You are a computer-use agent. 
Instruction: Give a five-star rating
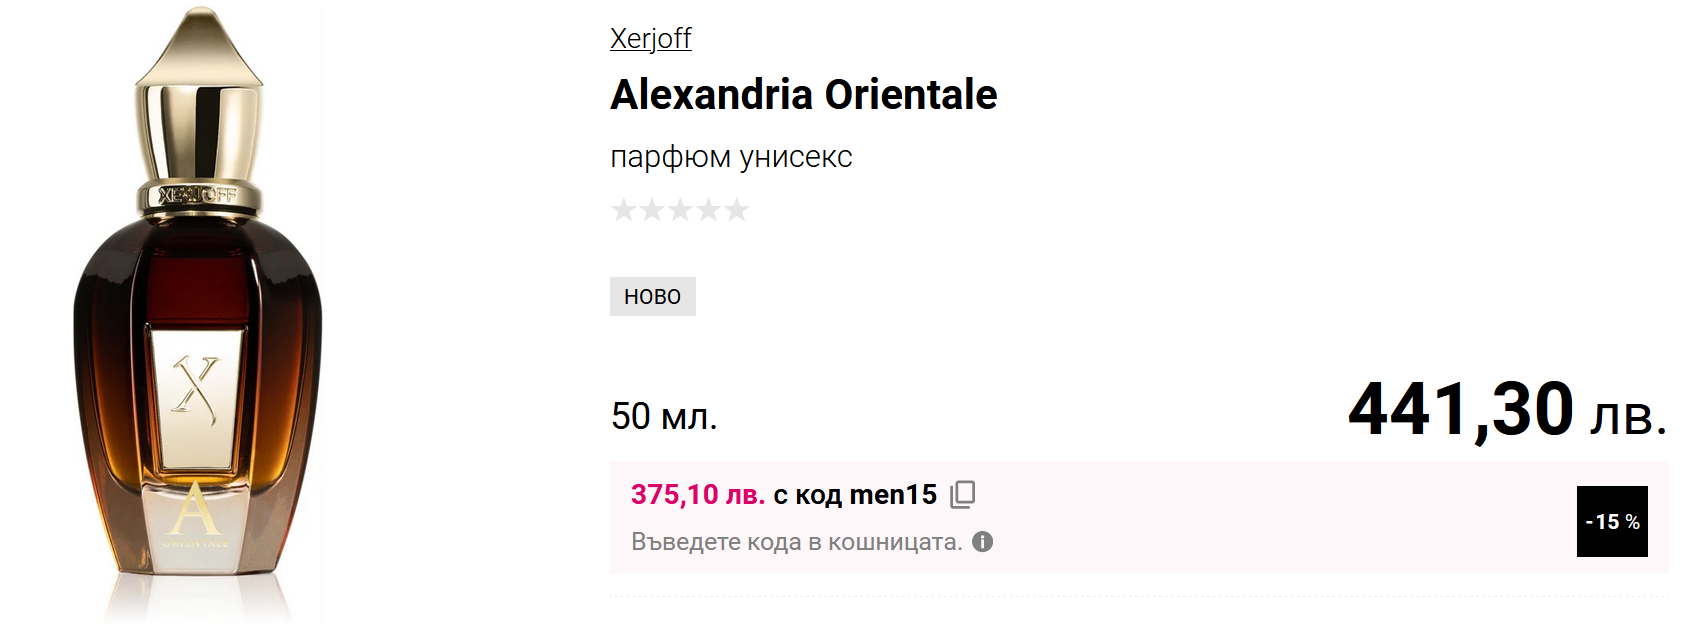tap(737, 210)
